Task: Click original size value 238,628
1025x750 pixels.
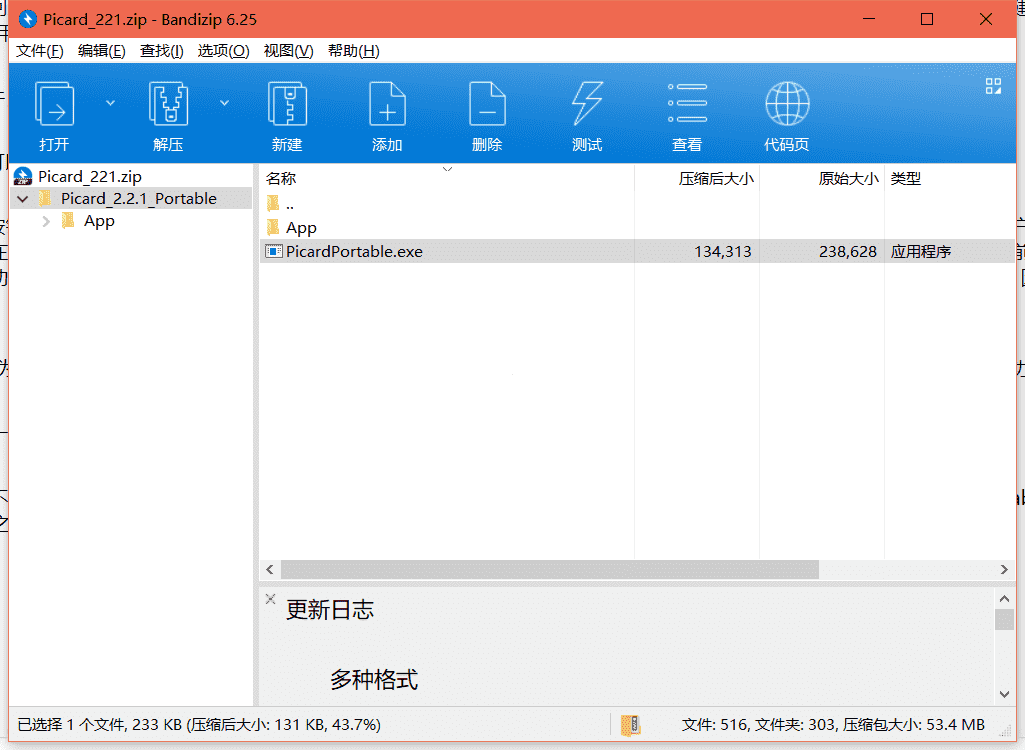Action: [x=847, y=252]
